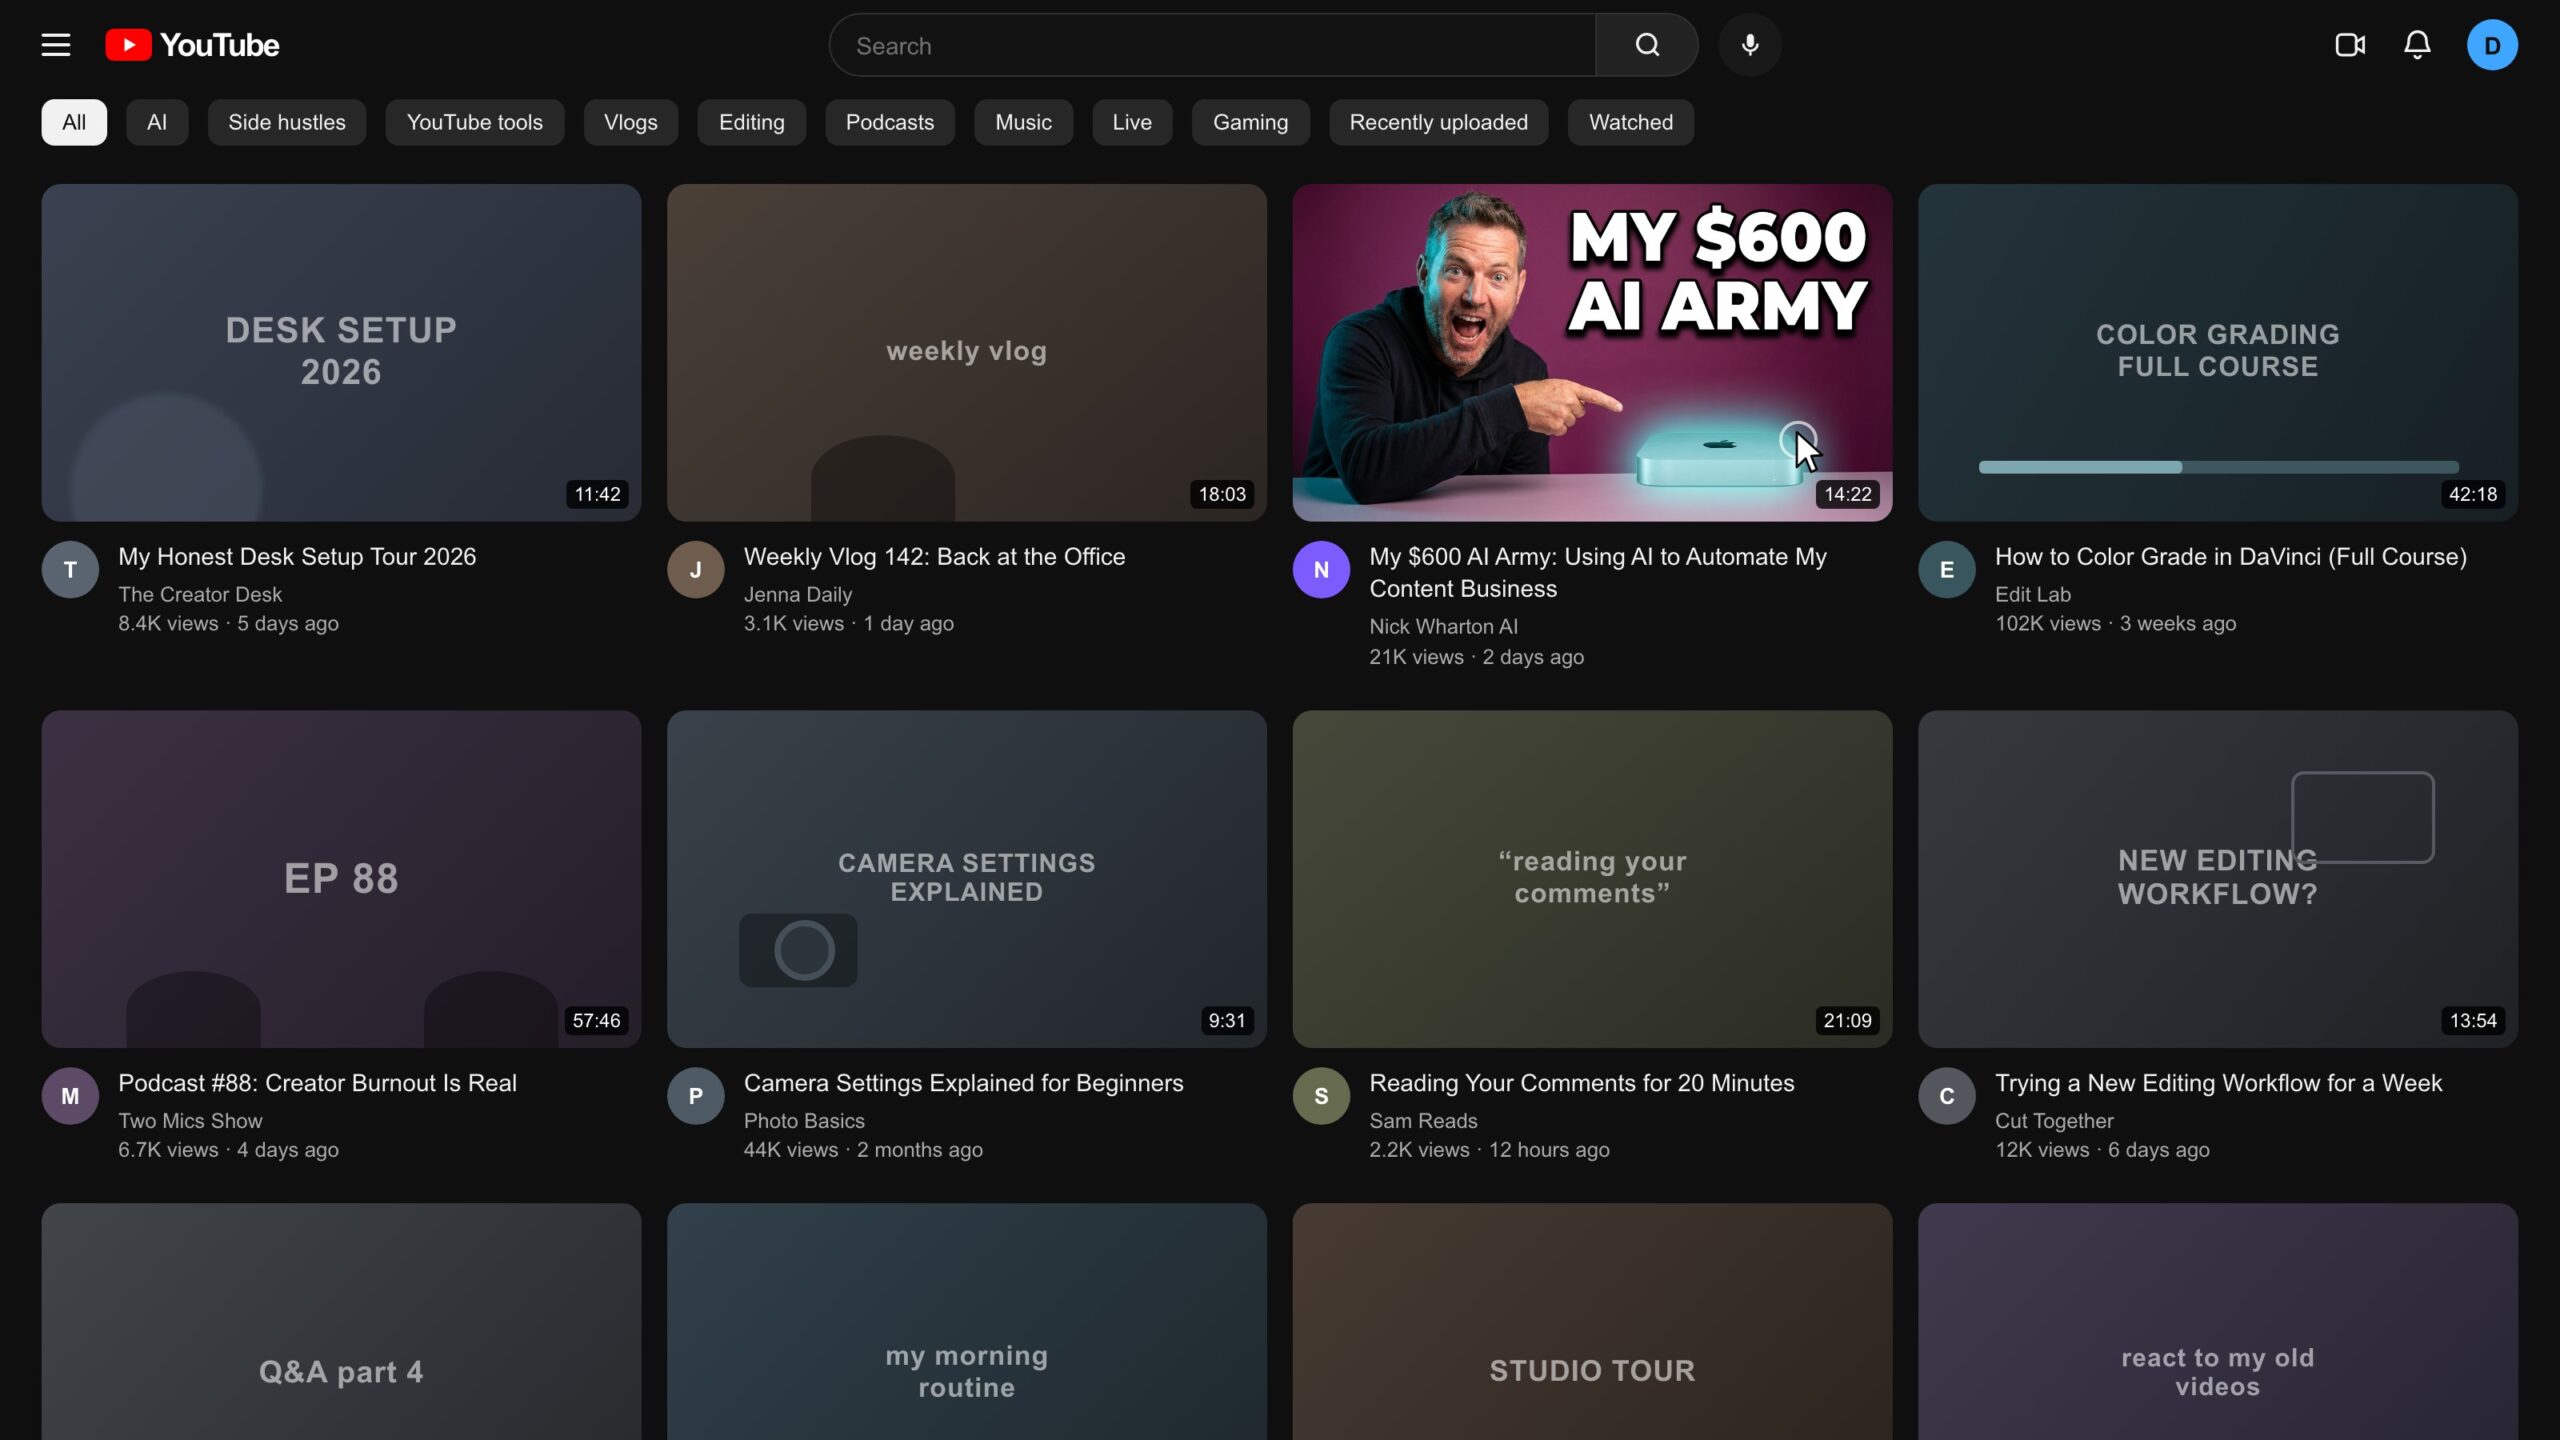
Task: Open my morning routine thumbnail
Action: (967, 1322)
